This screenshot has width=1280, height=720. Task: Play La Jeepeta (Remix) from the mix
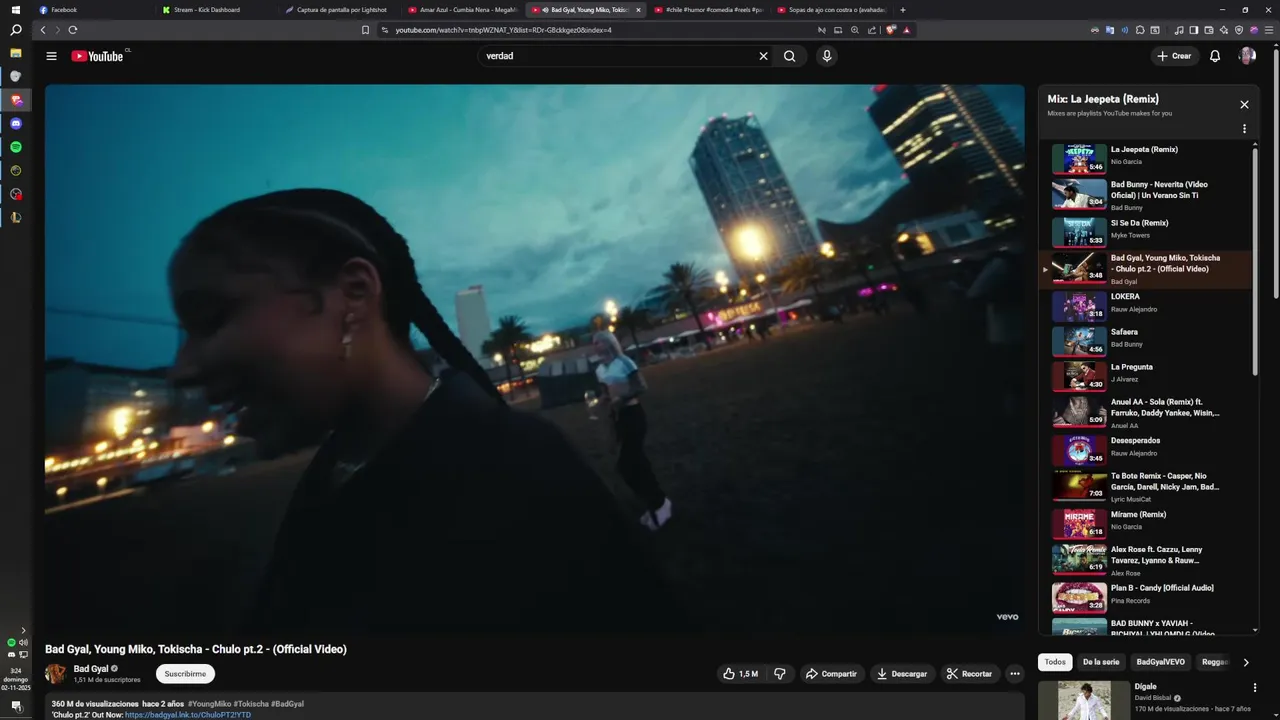(1145, 159)
